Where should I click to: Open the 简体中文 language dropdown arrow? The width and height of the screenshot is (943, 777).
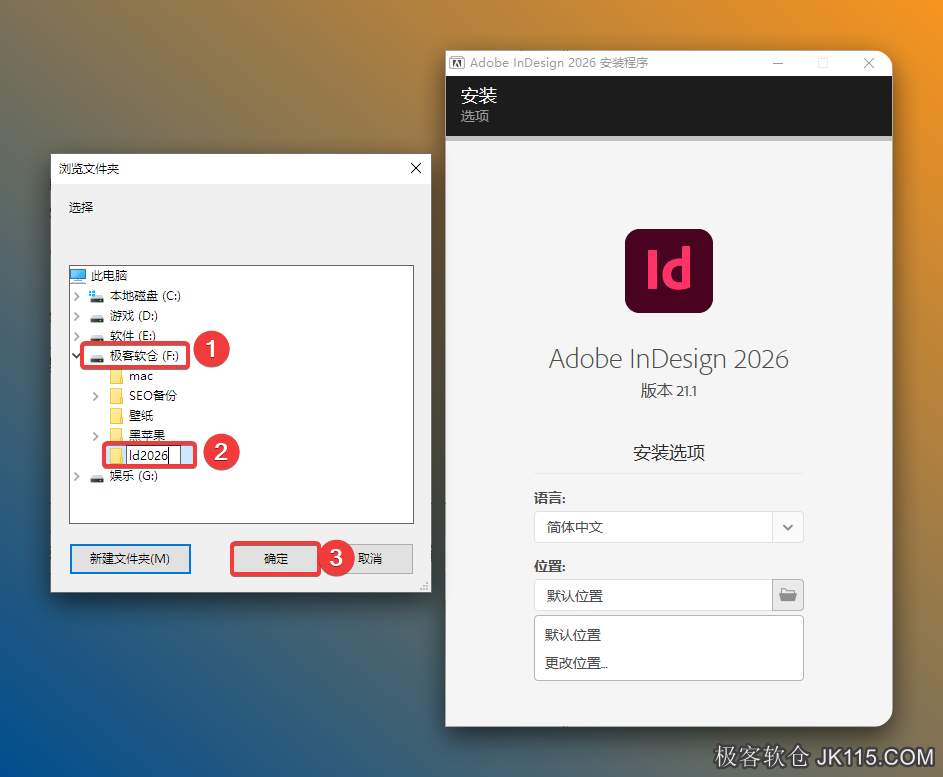787,527
